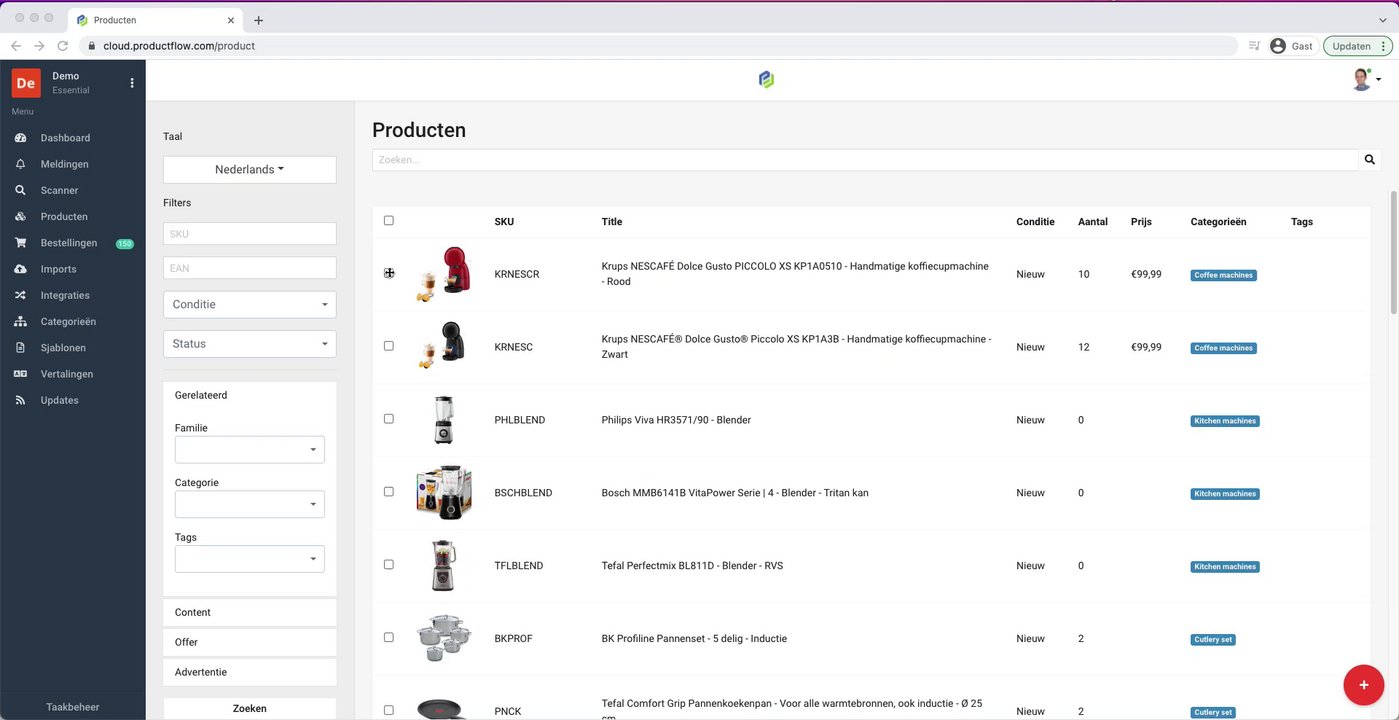Select the PHLBLEND product checkbox
Viewport: 1399px width, 720px height.
tap(389, 419)
